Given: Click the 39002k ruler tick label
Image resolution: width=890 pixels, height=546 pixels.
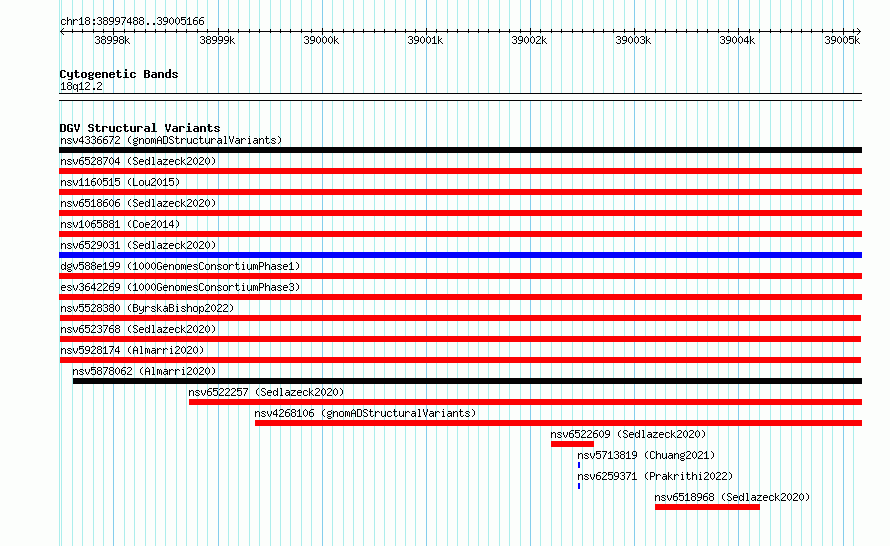Looking at the screenshot, I should 529,40.
